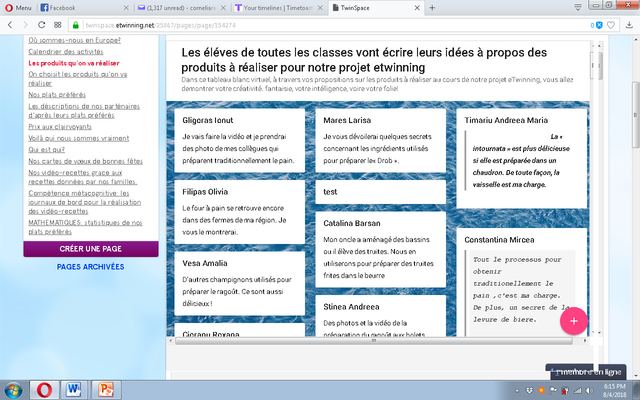This screenshot has height=400, width=640.
Task: Open 'Compétence métacognitive' link
Action: coord(84,202)
